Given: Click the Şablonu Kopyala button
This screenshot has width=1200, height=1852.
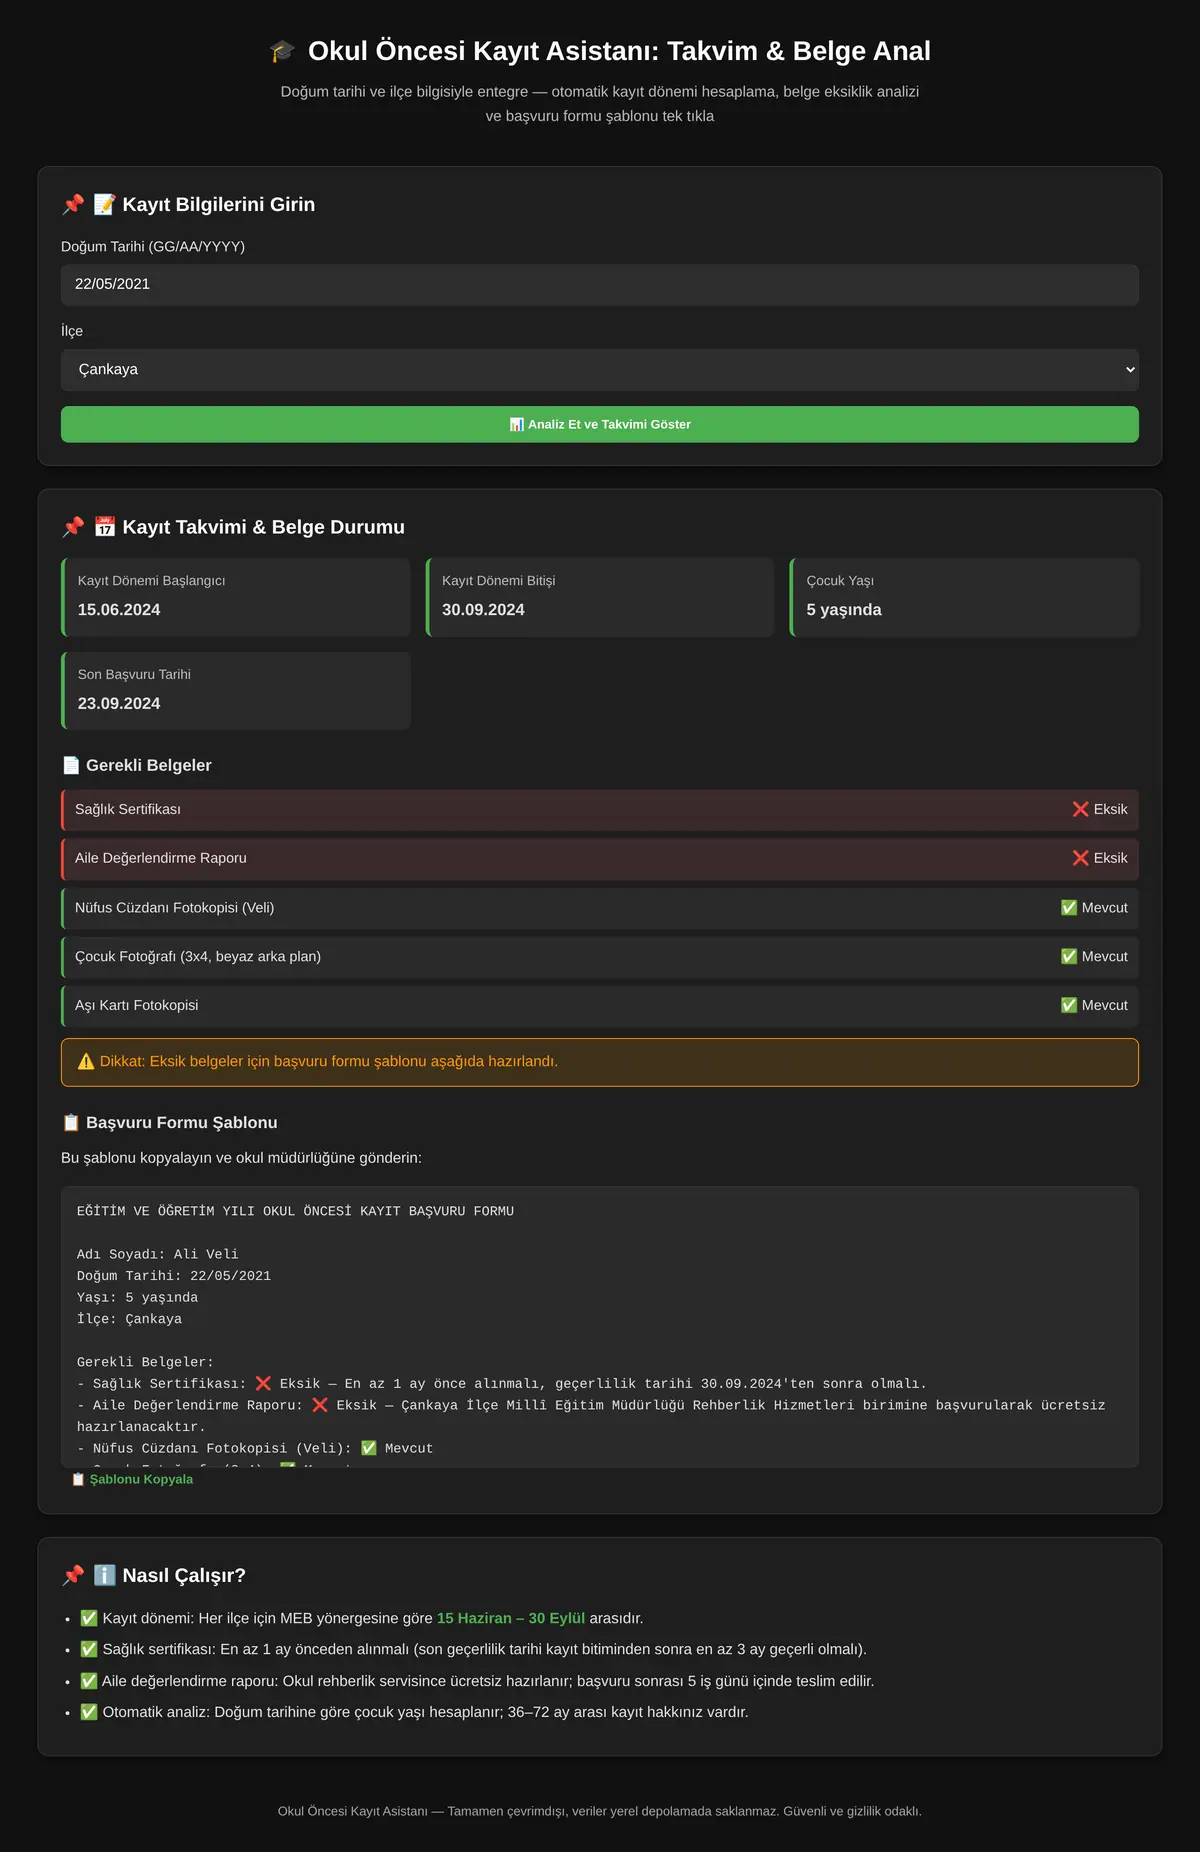Looking at the screenshot, I should (132, 1479).
